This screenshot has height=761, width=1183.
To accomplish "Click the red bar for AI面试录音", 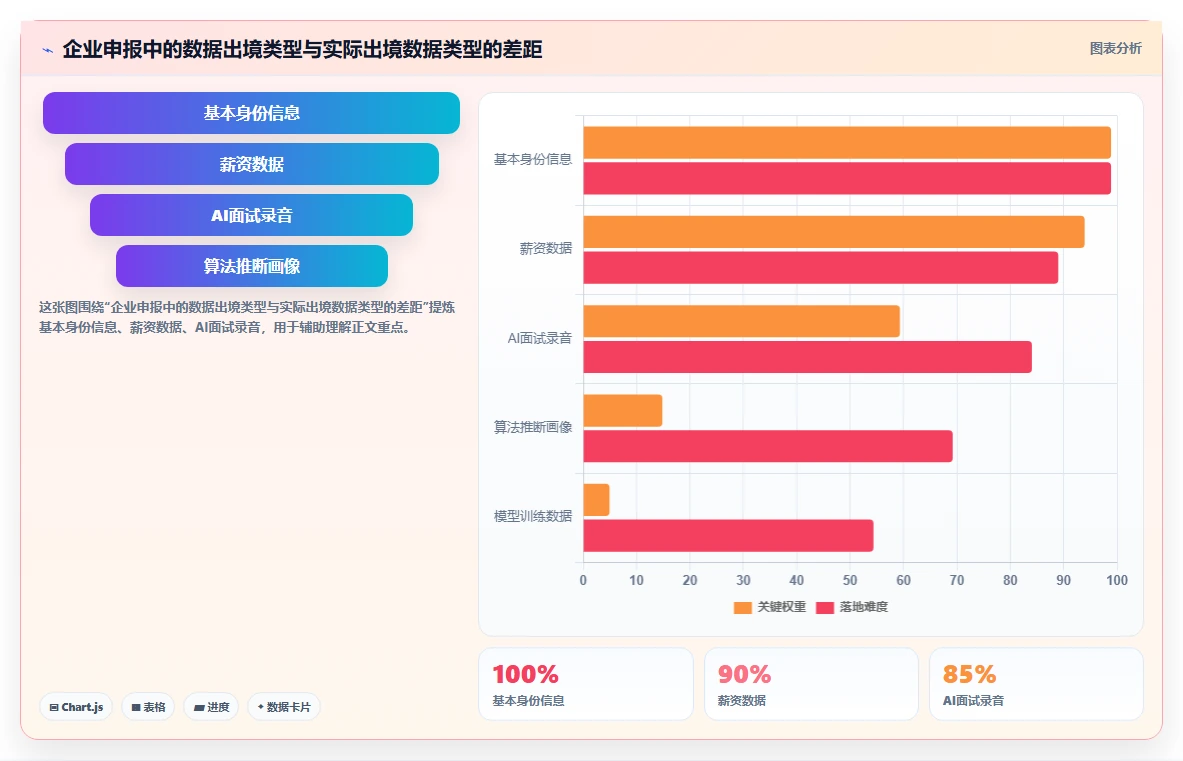I will [x=807, y=357].
